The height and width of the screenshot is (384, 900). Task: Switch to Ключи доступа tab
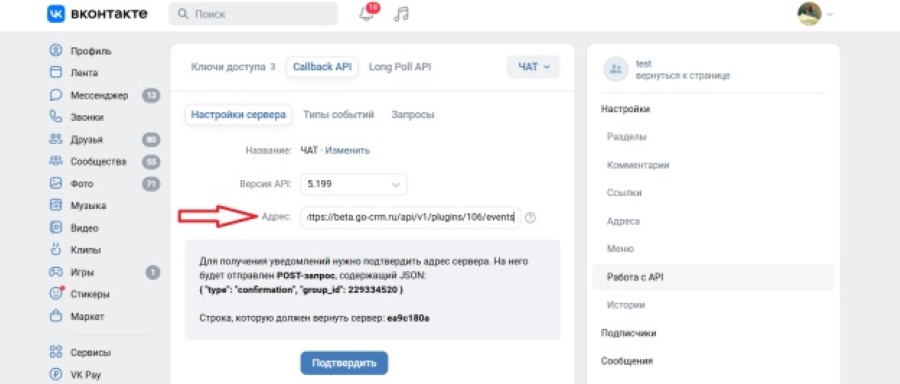233,67
